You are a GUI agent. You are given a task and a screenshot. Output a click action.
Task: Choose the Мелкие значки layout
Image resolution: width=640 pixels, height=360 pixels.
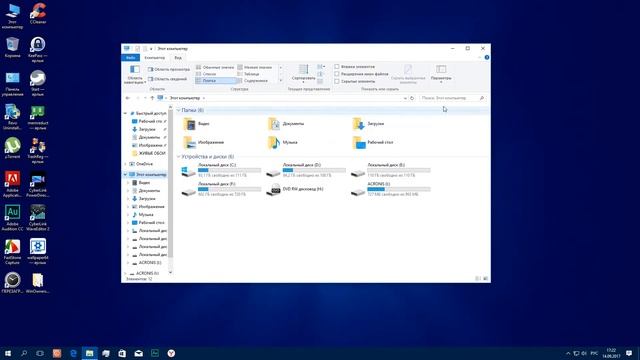click(255, 67)
